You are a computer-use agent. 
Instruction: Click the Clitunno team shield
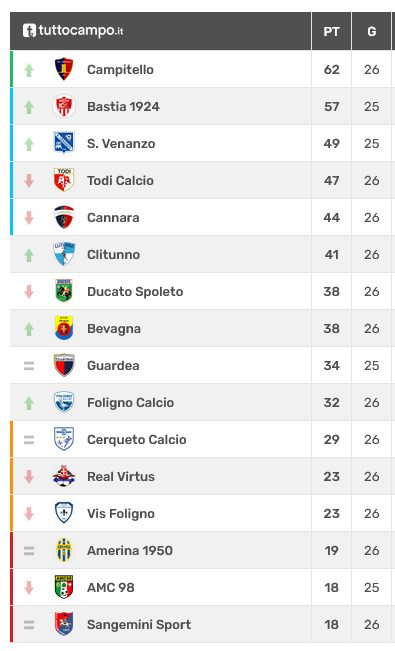click(64, 254)
